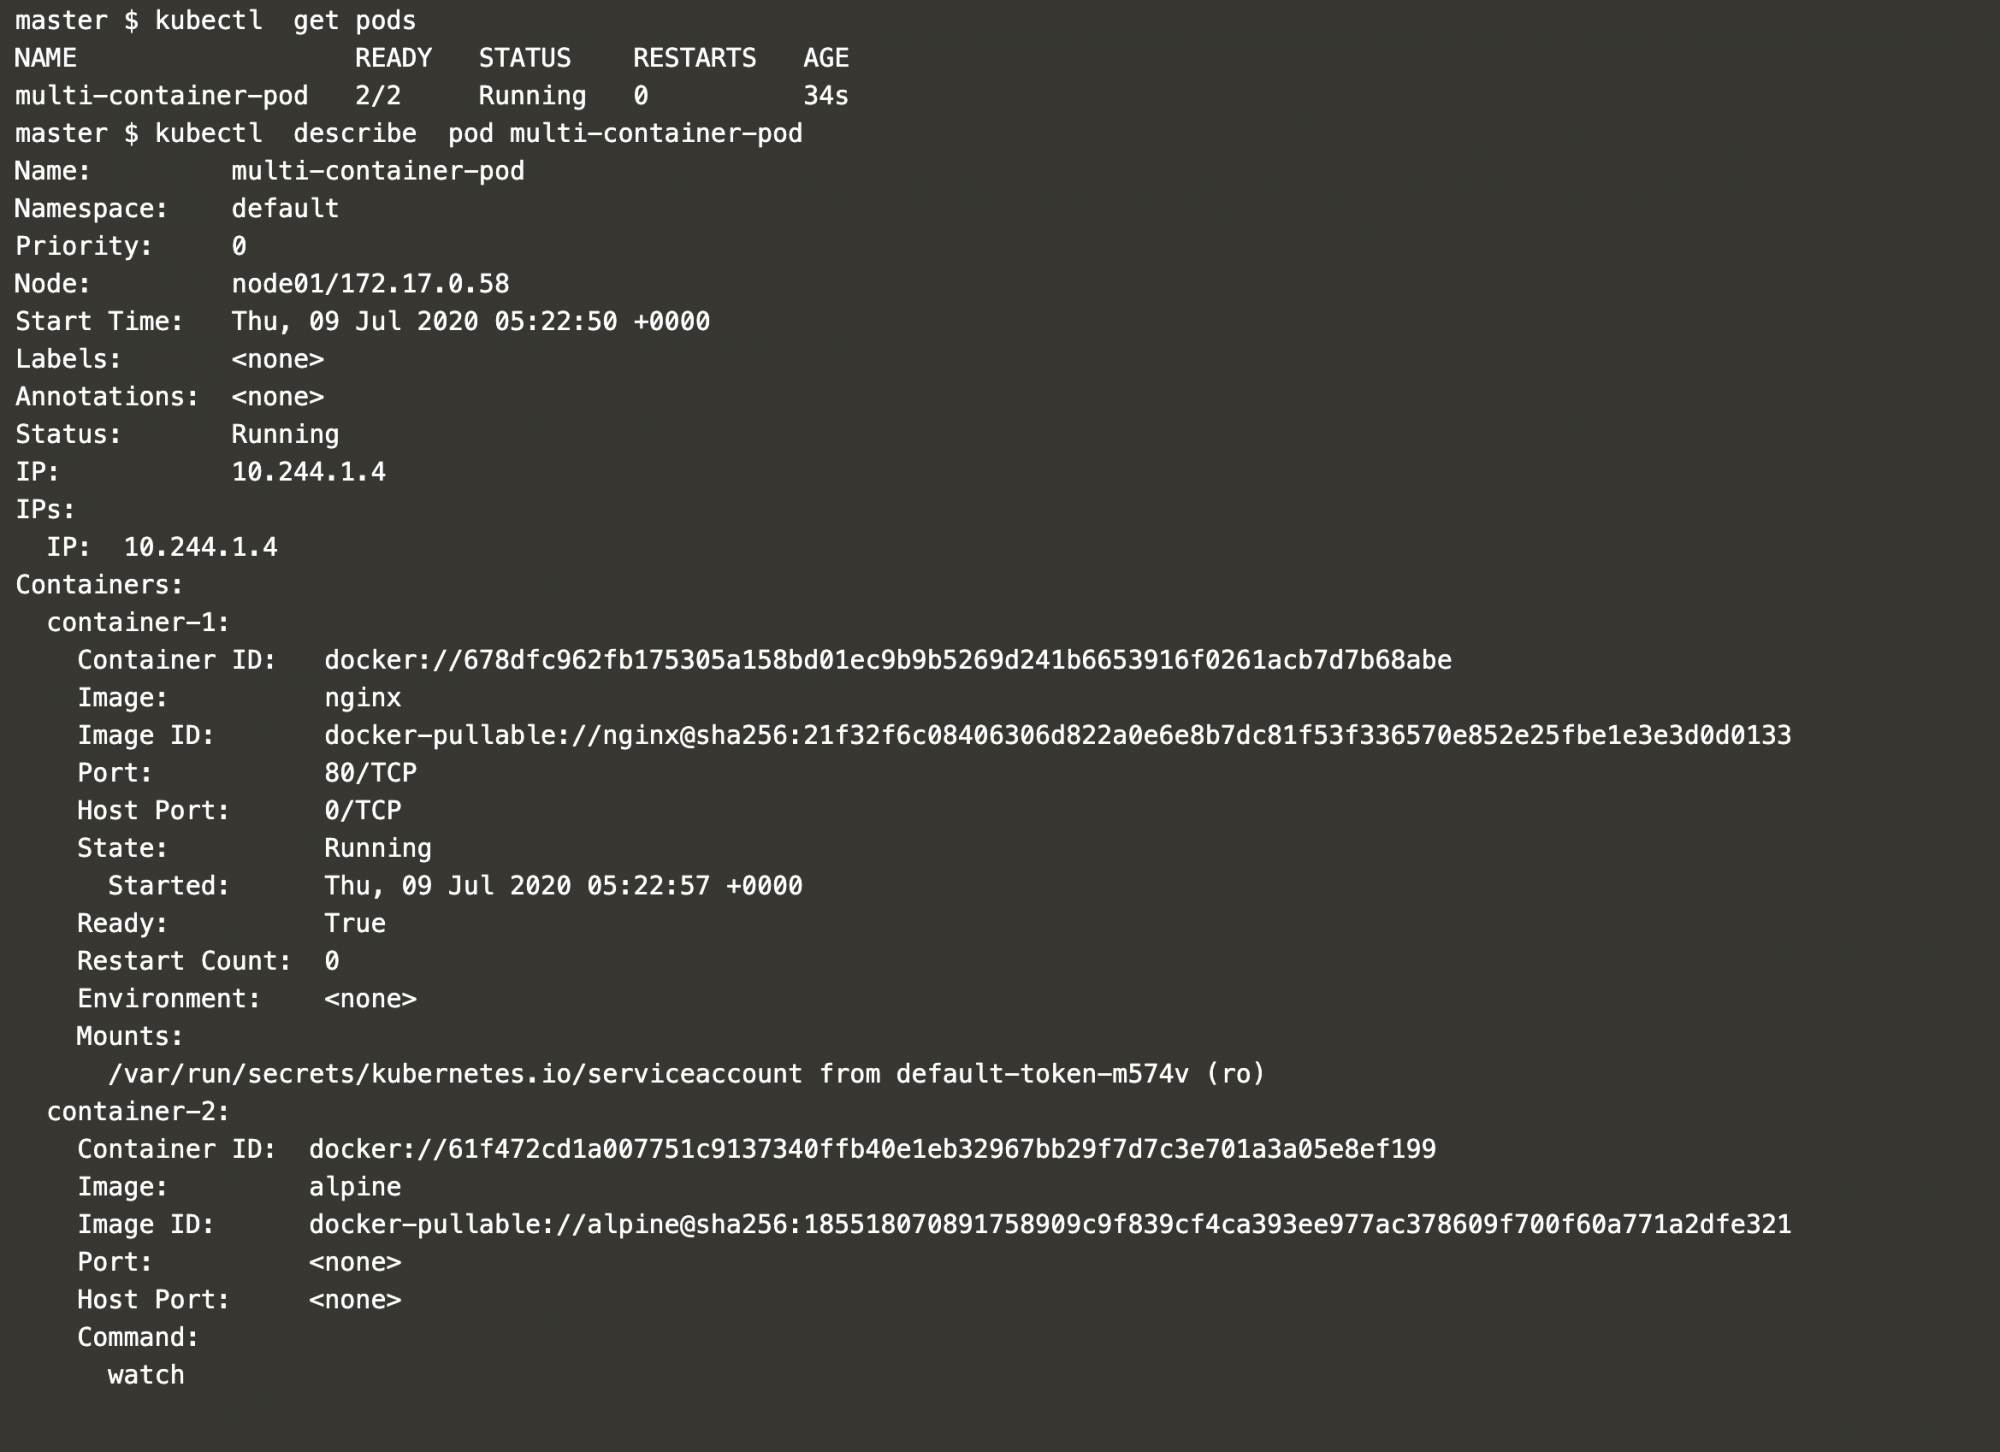Click the container-2 Container ID hash
This screenshot has width=2000, height=1452.
click(872, 1150)
